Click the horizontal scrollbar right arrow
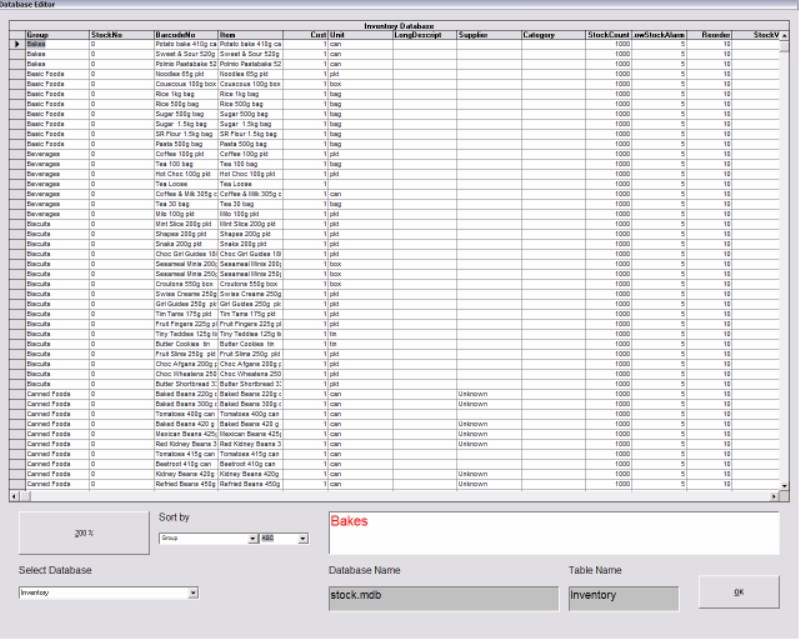800x640 pixels. [773, 496]
